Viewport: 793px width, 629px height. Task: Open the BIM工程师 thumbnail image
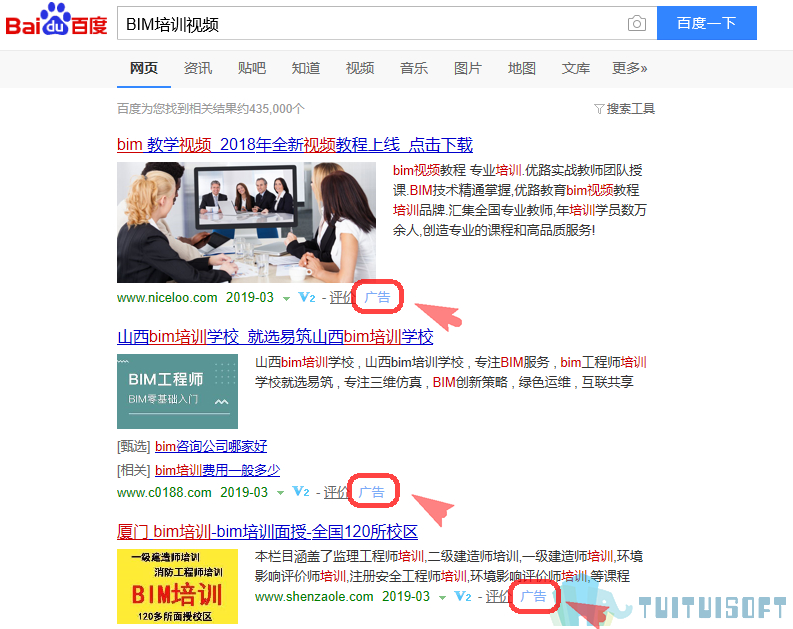click(178, 391)
